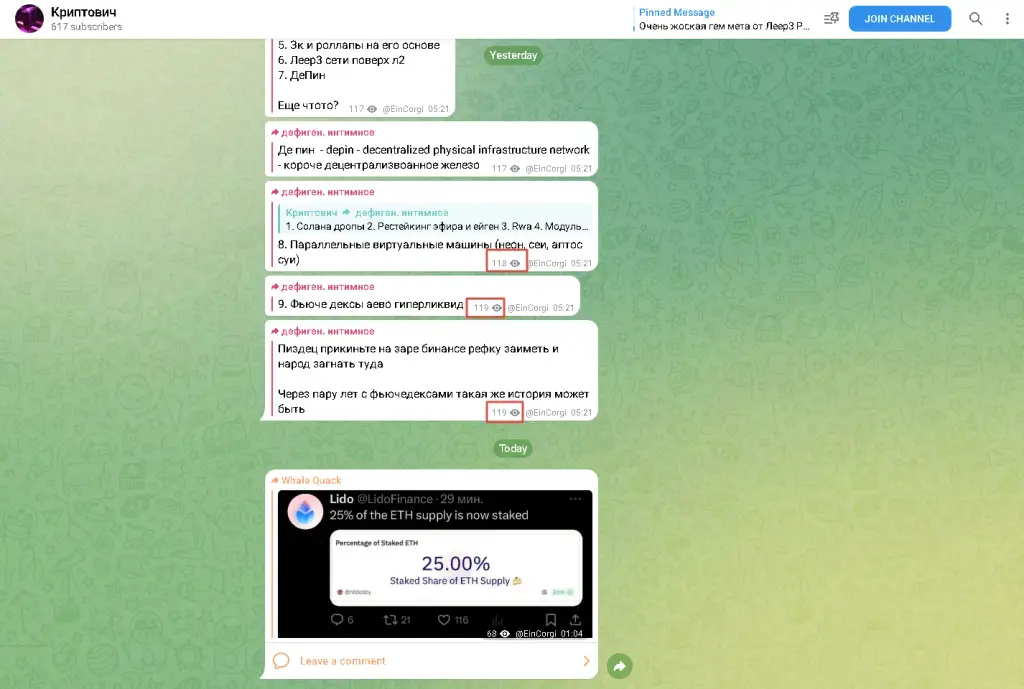Click the JOIN CHANNEL button

899,19
